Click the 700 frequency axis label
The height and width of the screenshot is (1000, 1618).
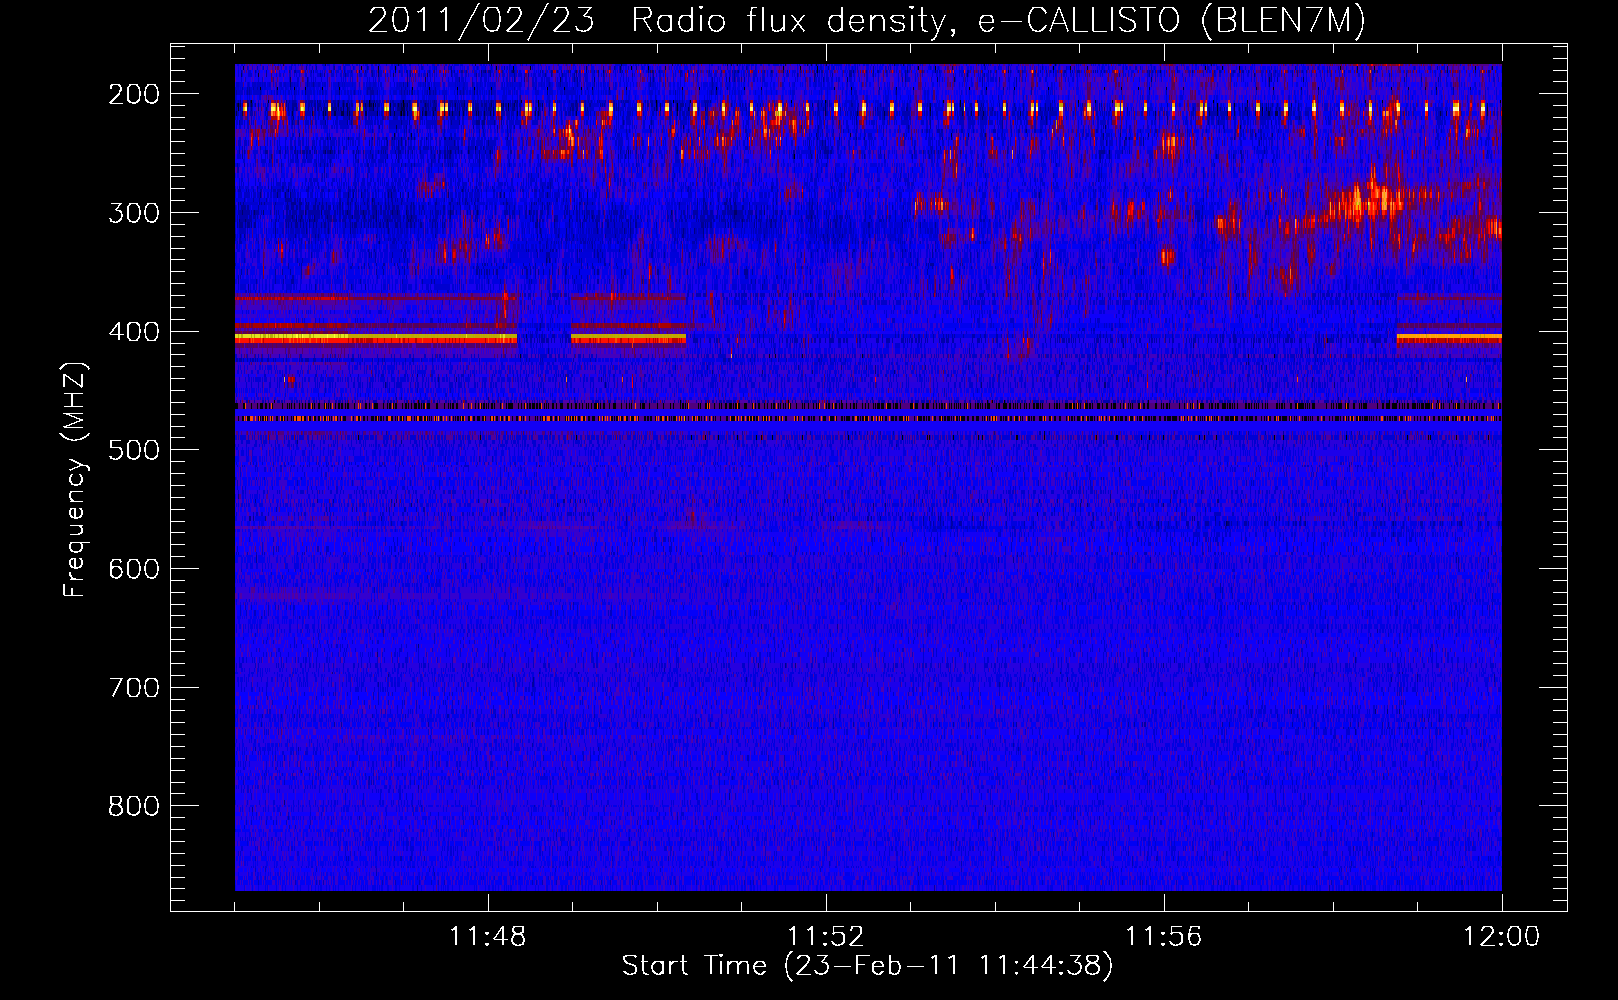coord(134,688)
